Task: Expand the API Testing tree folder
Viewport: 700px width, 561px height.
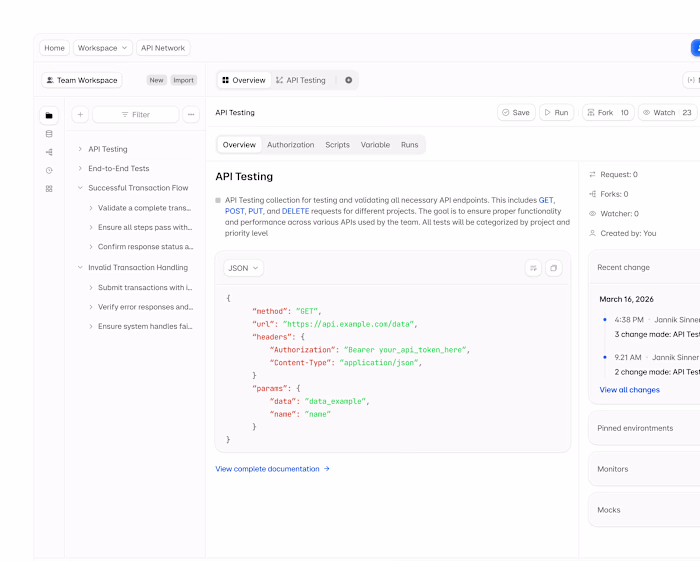Action: [x=80, y=149]
